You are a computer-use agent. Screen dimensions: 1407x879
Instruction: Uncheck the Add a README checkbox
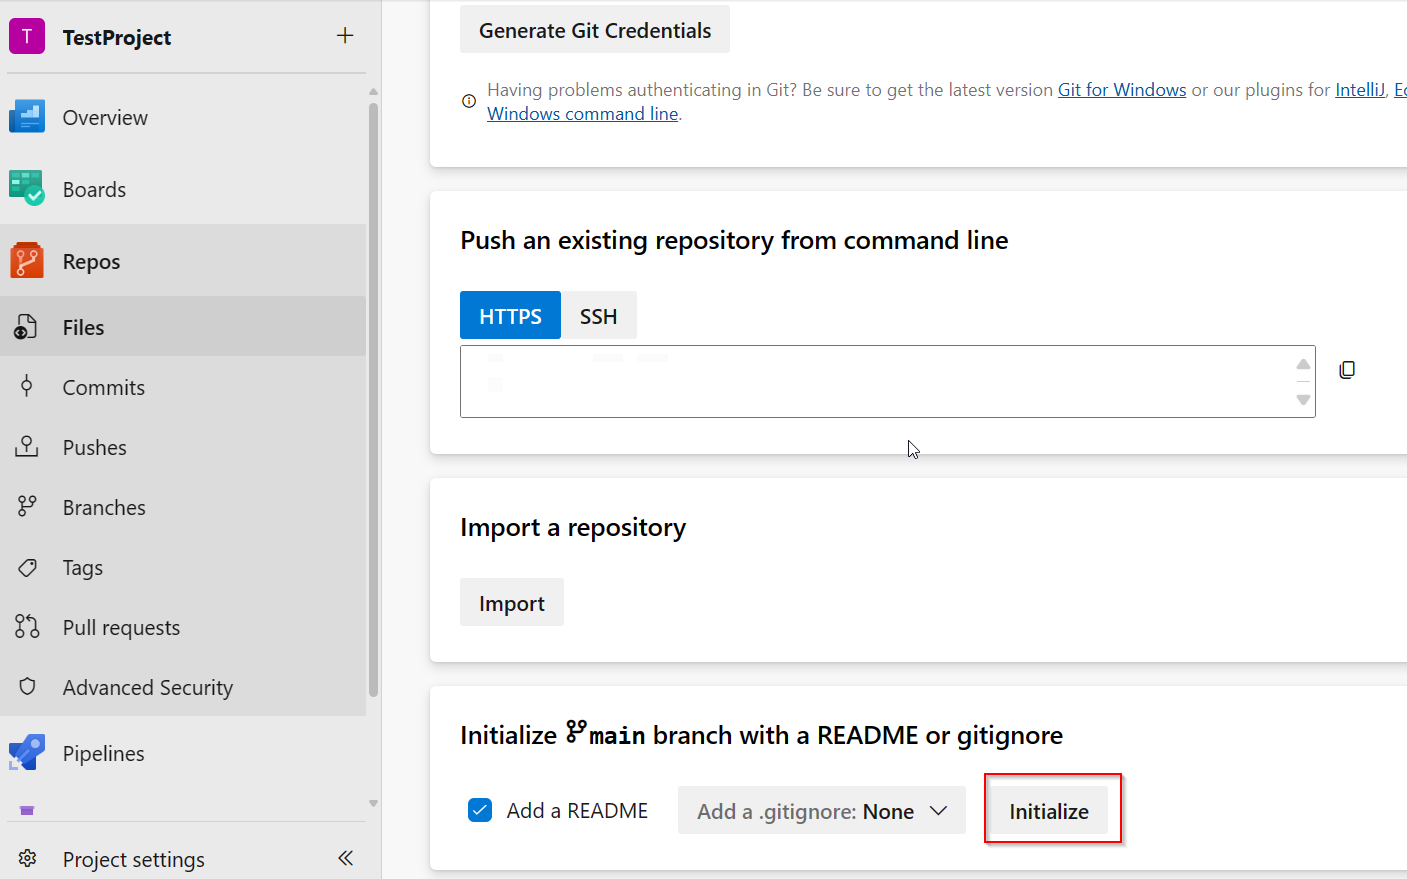coord(479,810)
